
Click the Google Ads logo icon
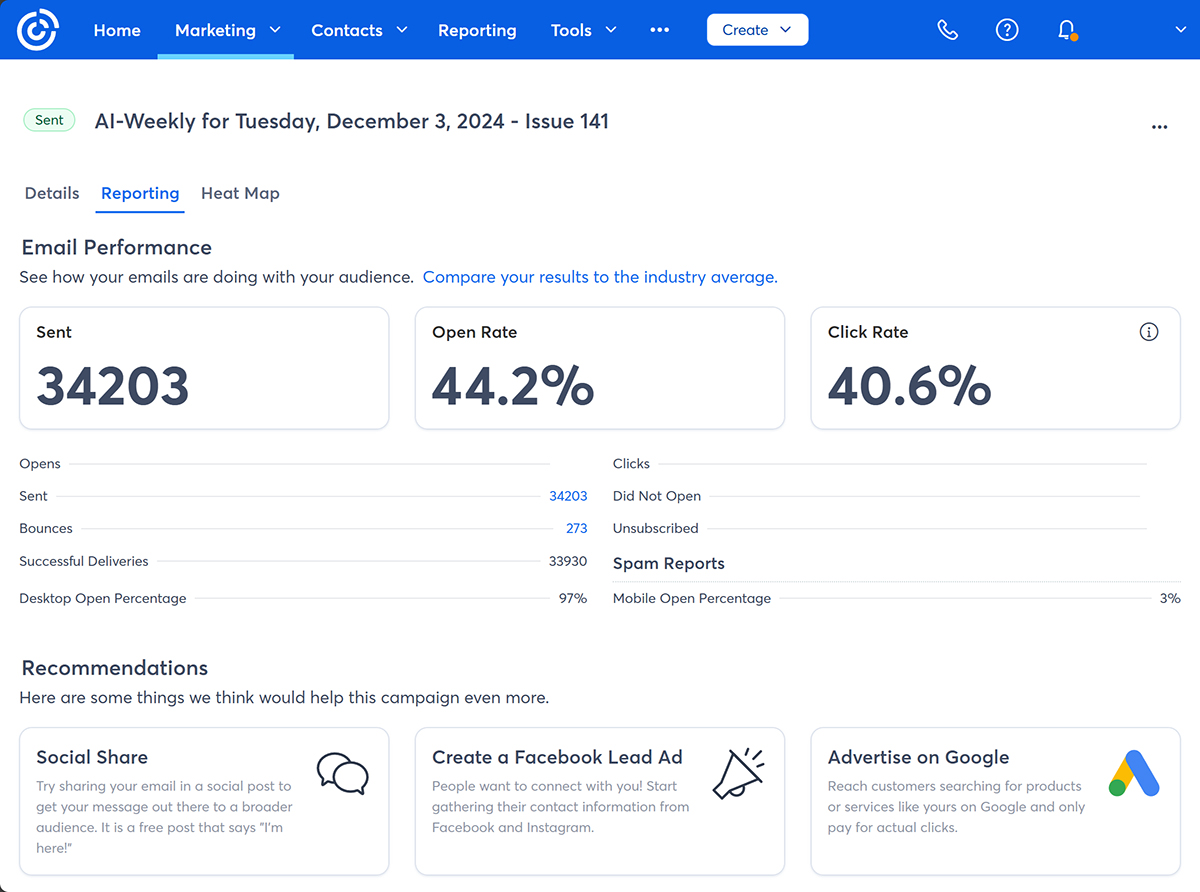[x=1134, y=773]
